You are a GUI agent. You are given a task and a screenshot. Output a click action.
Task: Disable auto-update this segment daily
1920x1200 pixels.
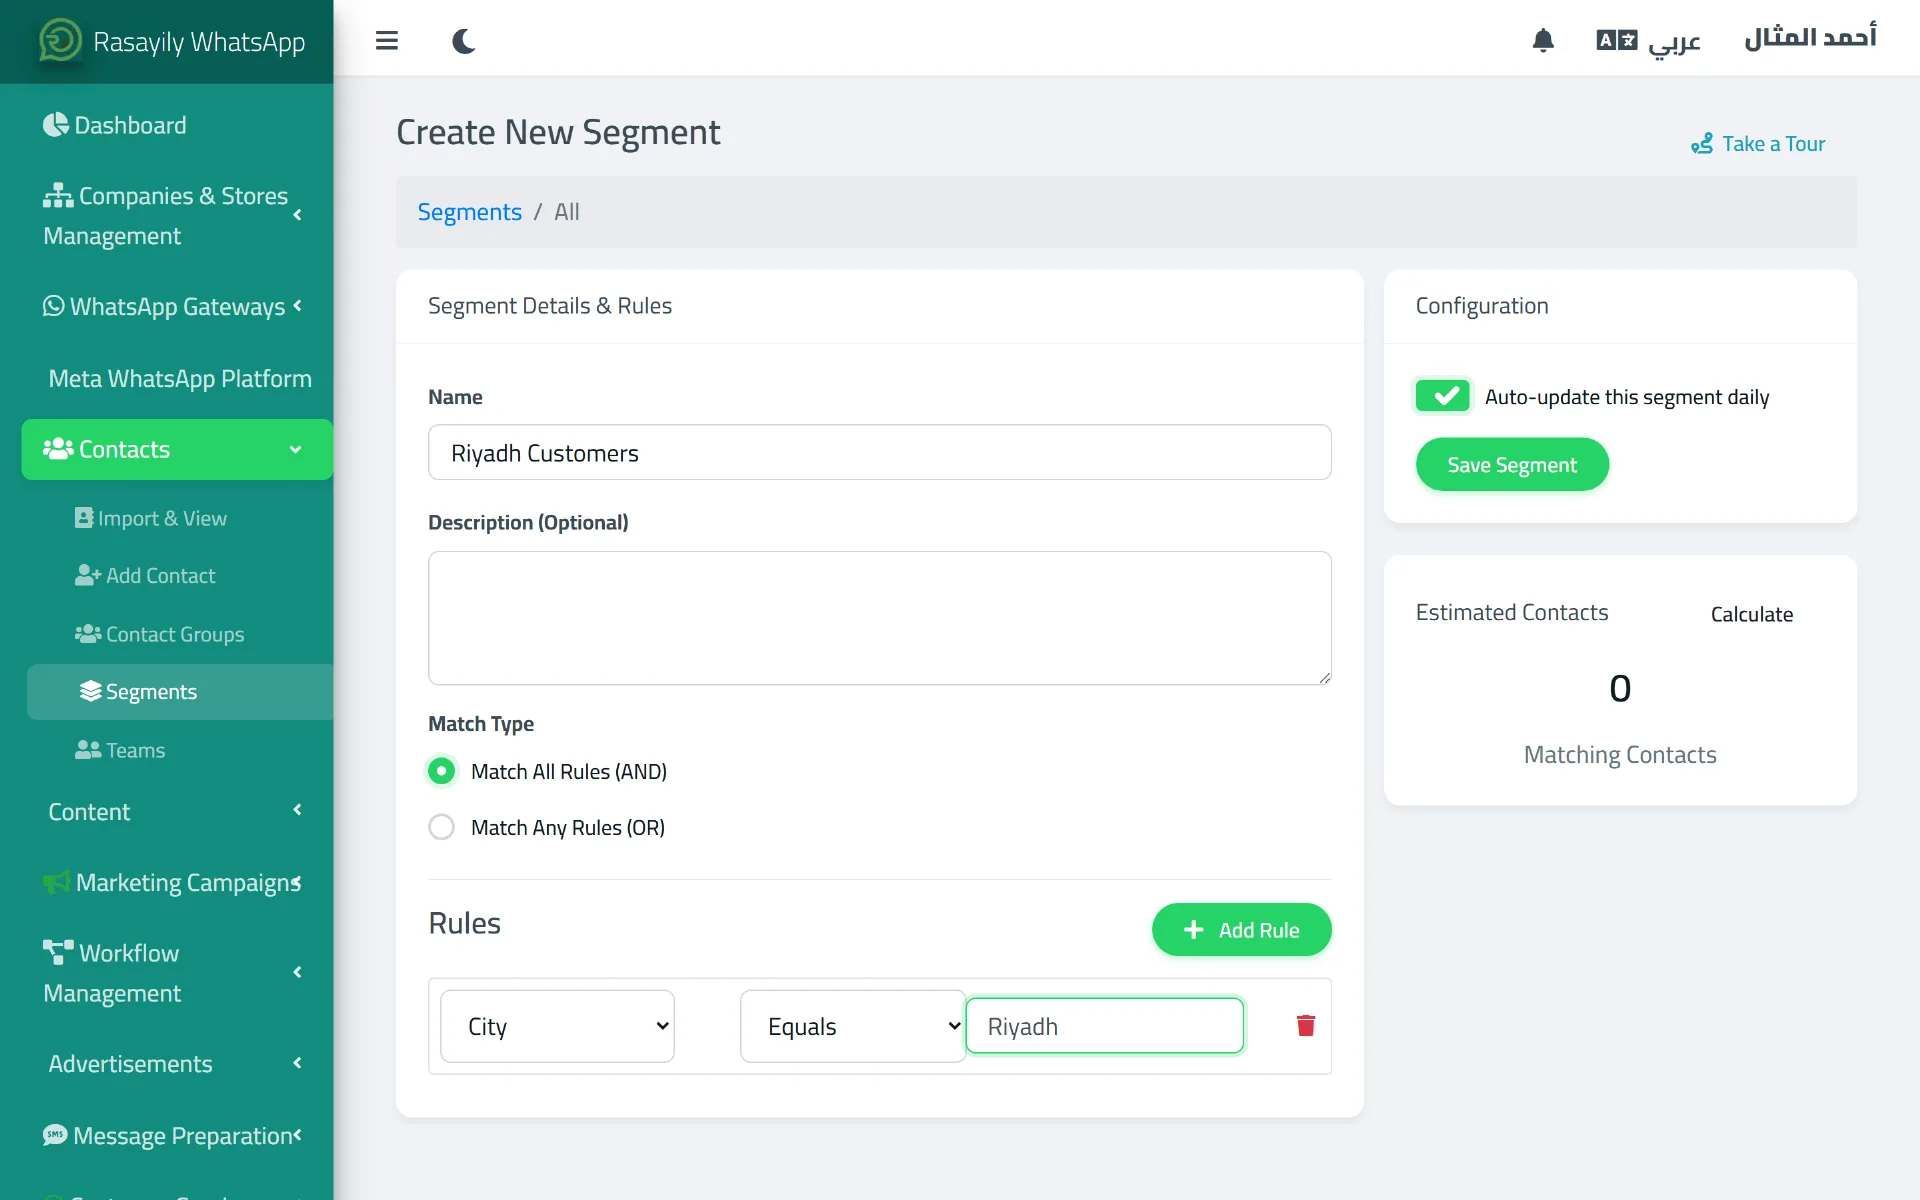[1442, 396]
